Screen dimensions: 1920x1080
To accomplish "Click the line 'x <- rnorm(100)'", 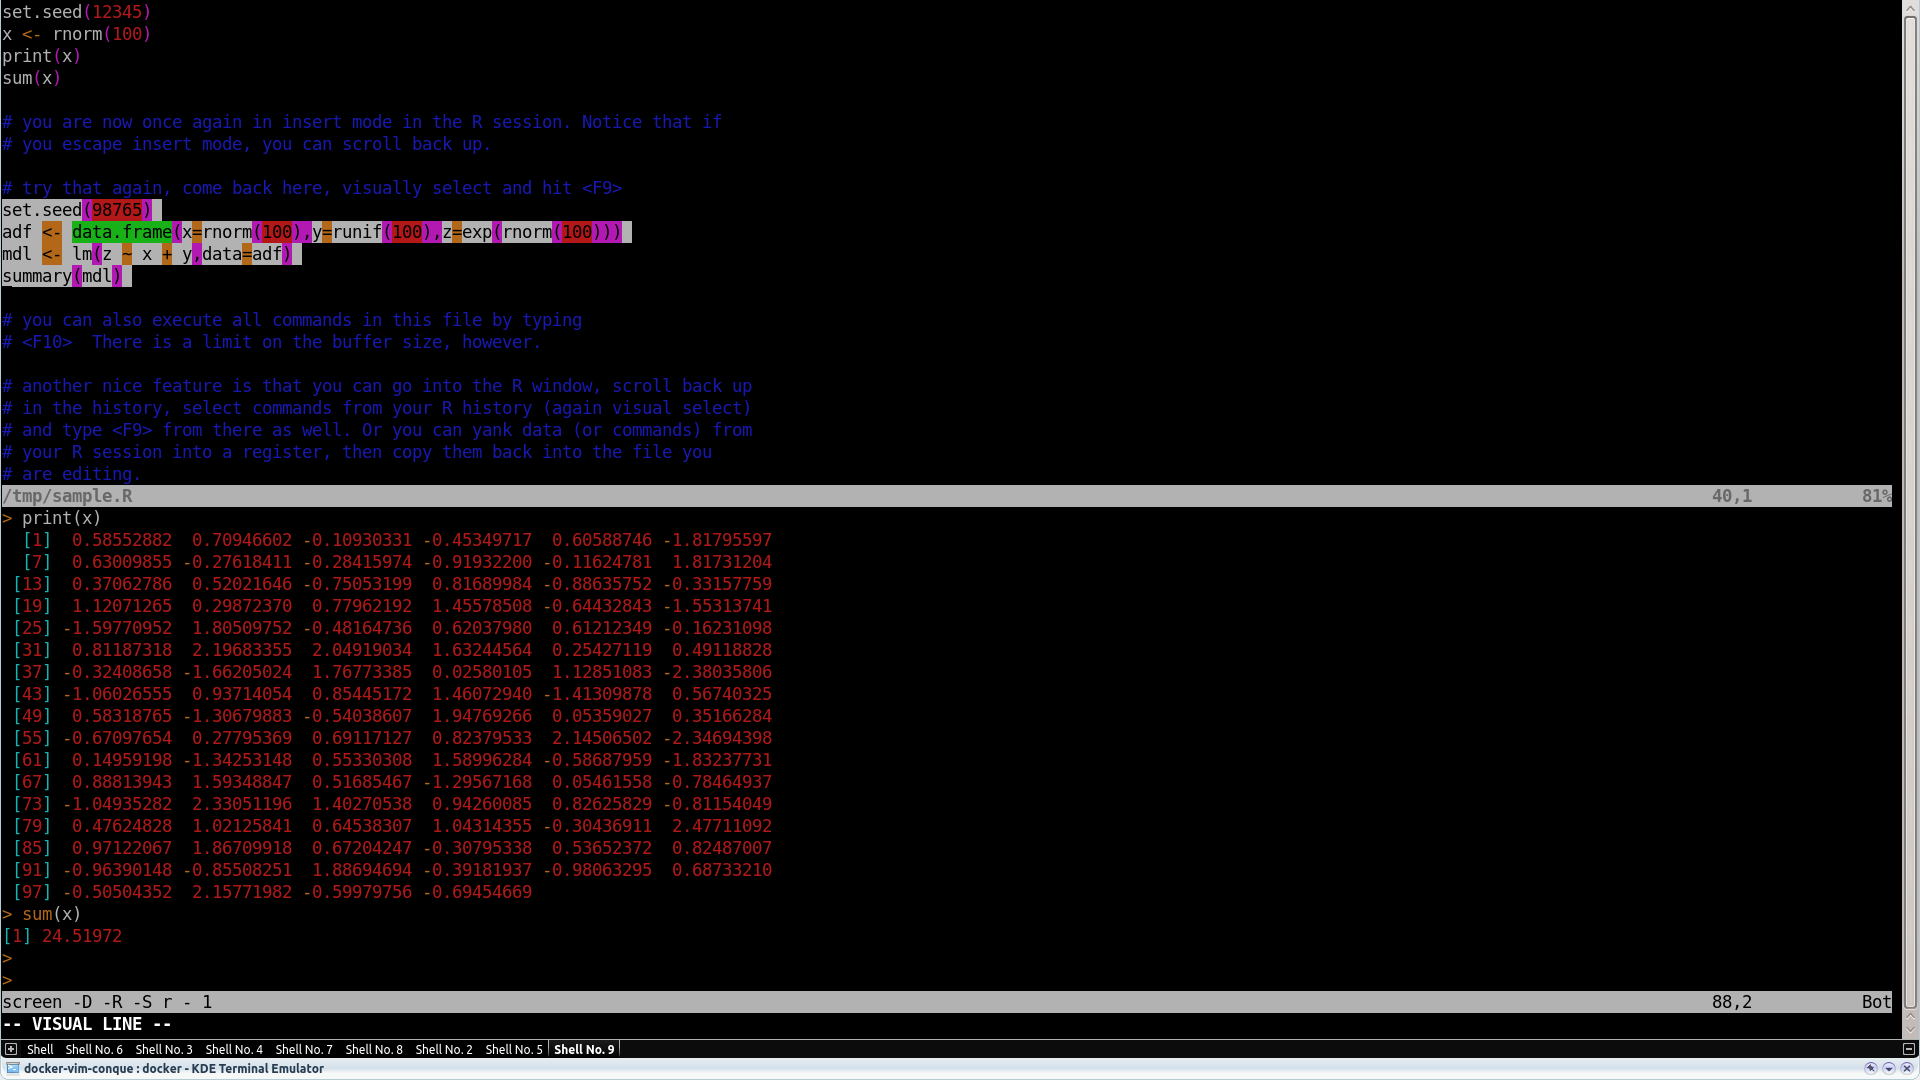I will (x=76, y=34).
